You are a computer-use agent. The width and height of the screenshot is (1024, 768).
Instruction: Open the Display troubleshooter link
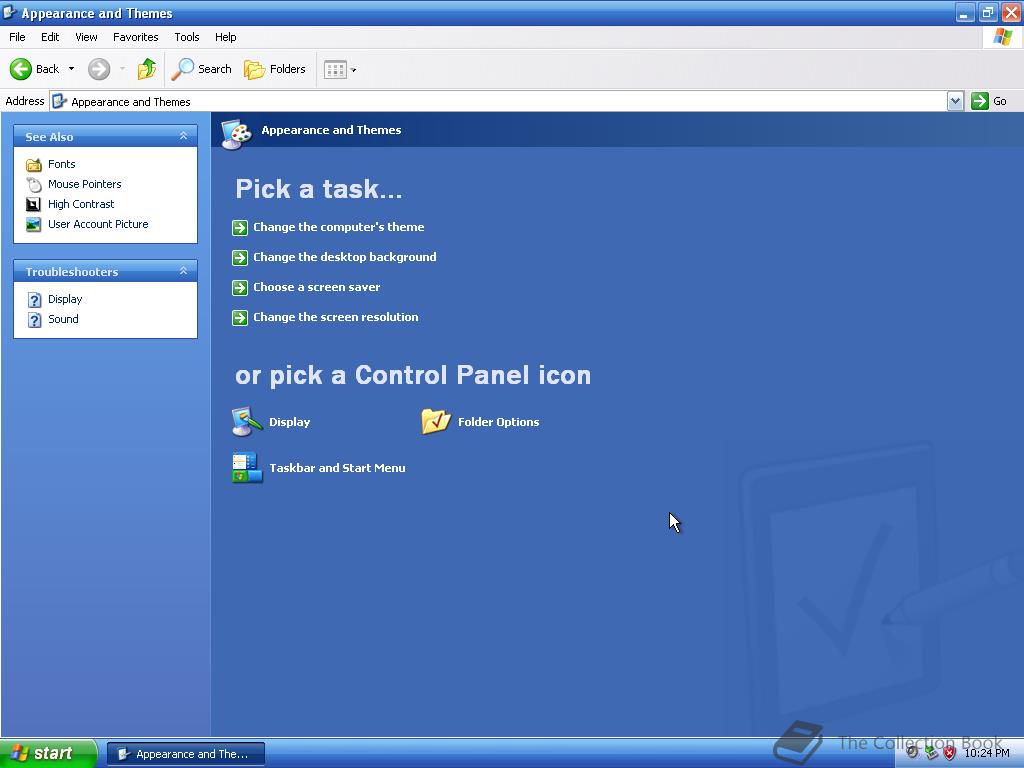65,299
